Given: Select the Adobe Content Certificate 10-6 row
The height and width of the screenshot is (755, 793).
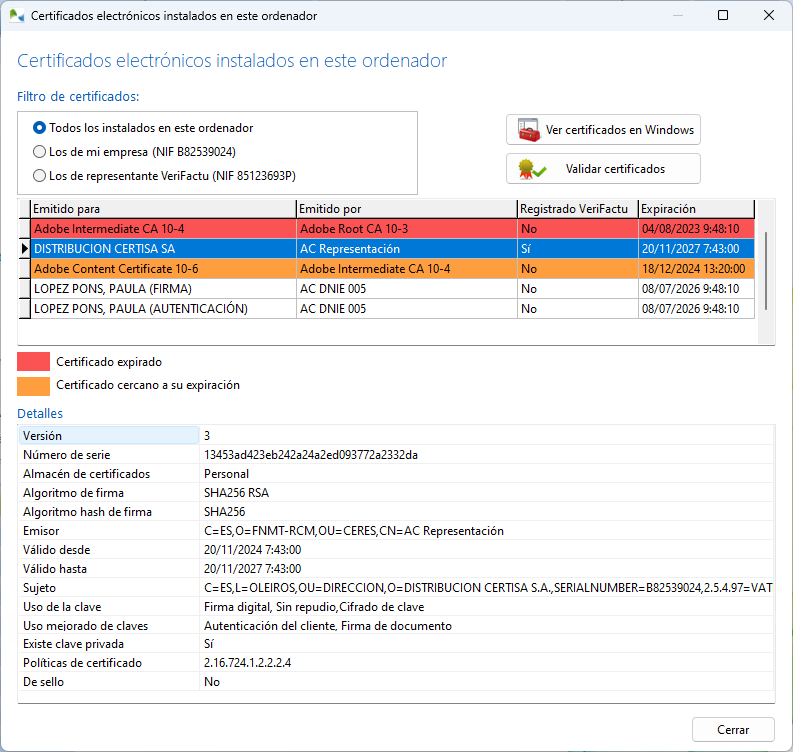Looking at the screenshot, I should coord(162,269).
